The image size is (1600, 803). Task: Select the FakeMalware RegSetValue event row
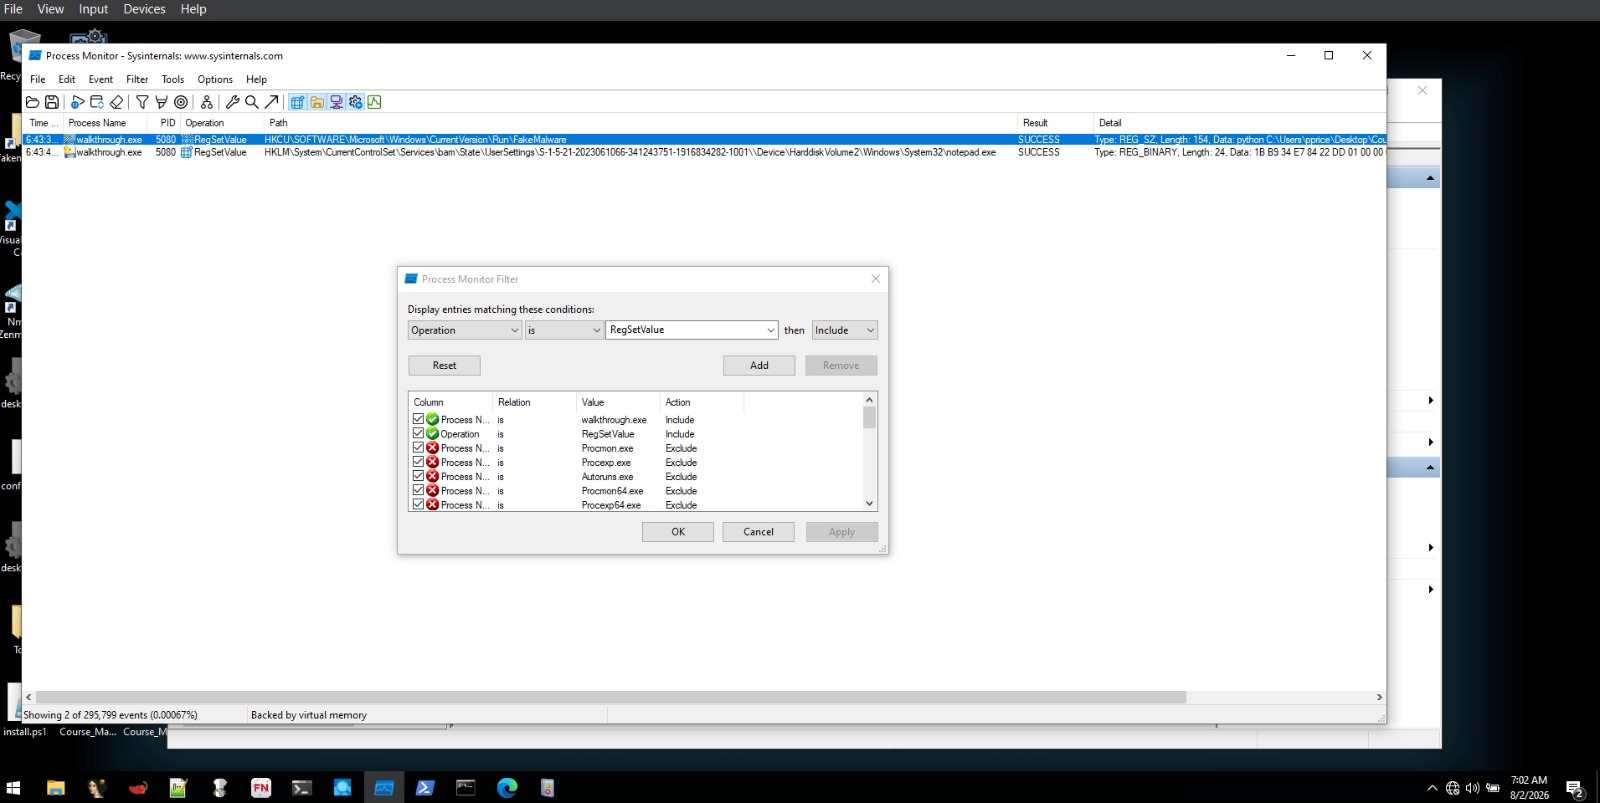704,140
